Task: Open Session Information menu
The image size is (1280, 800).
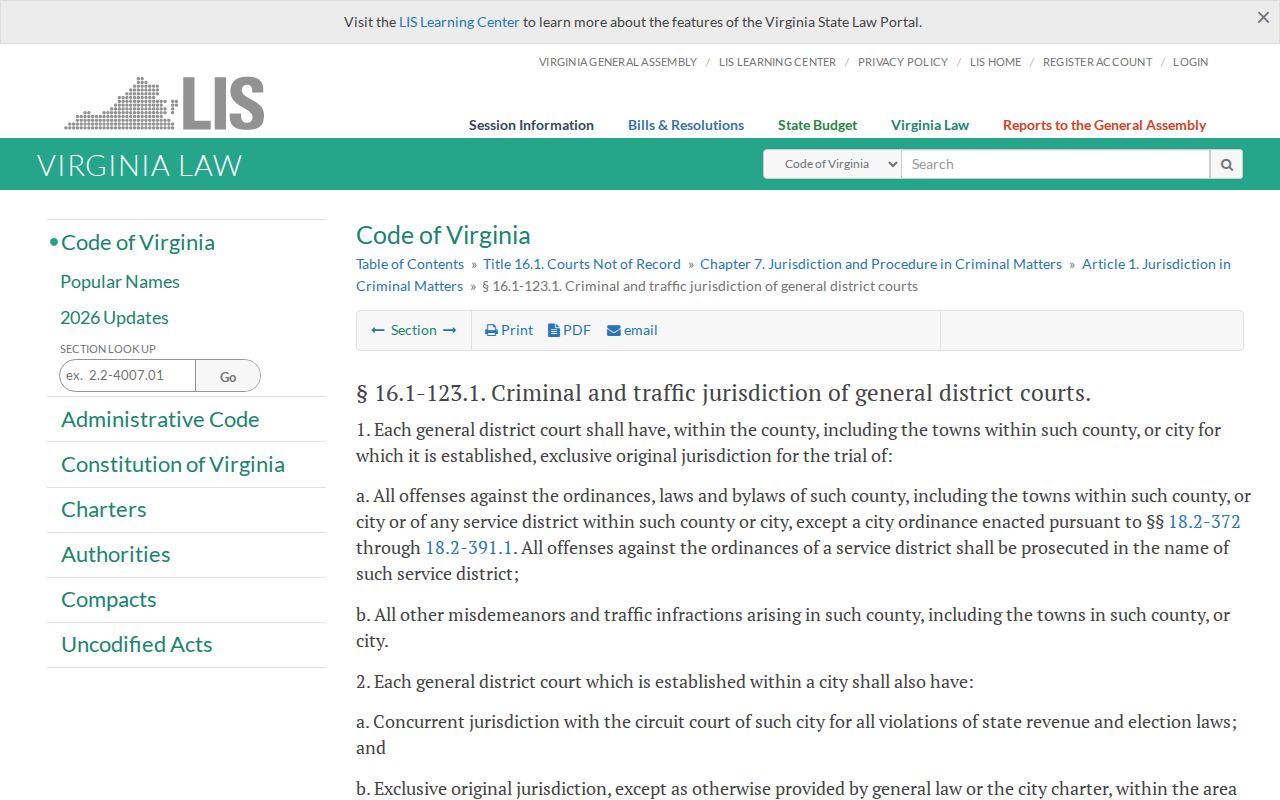Action: (x=531, y=125)
